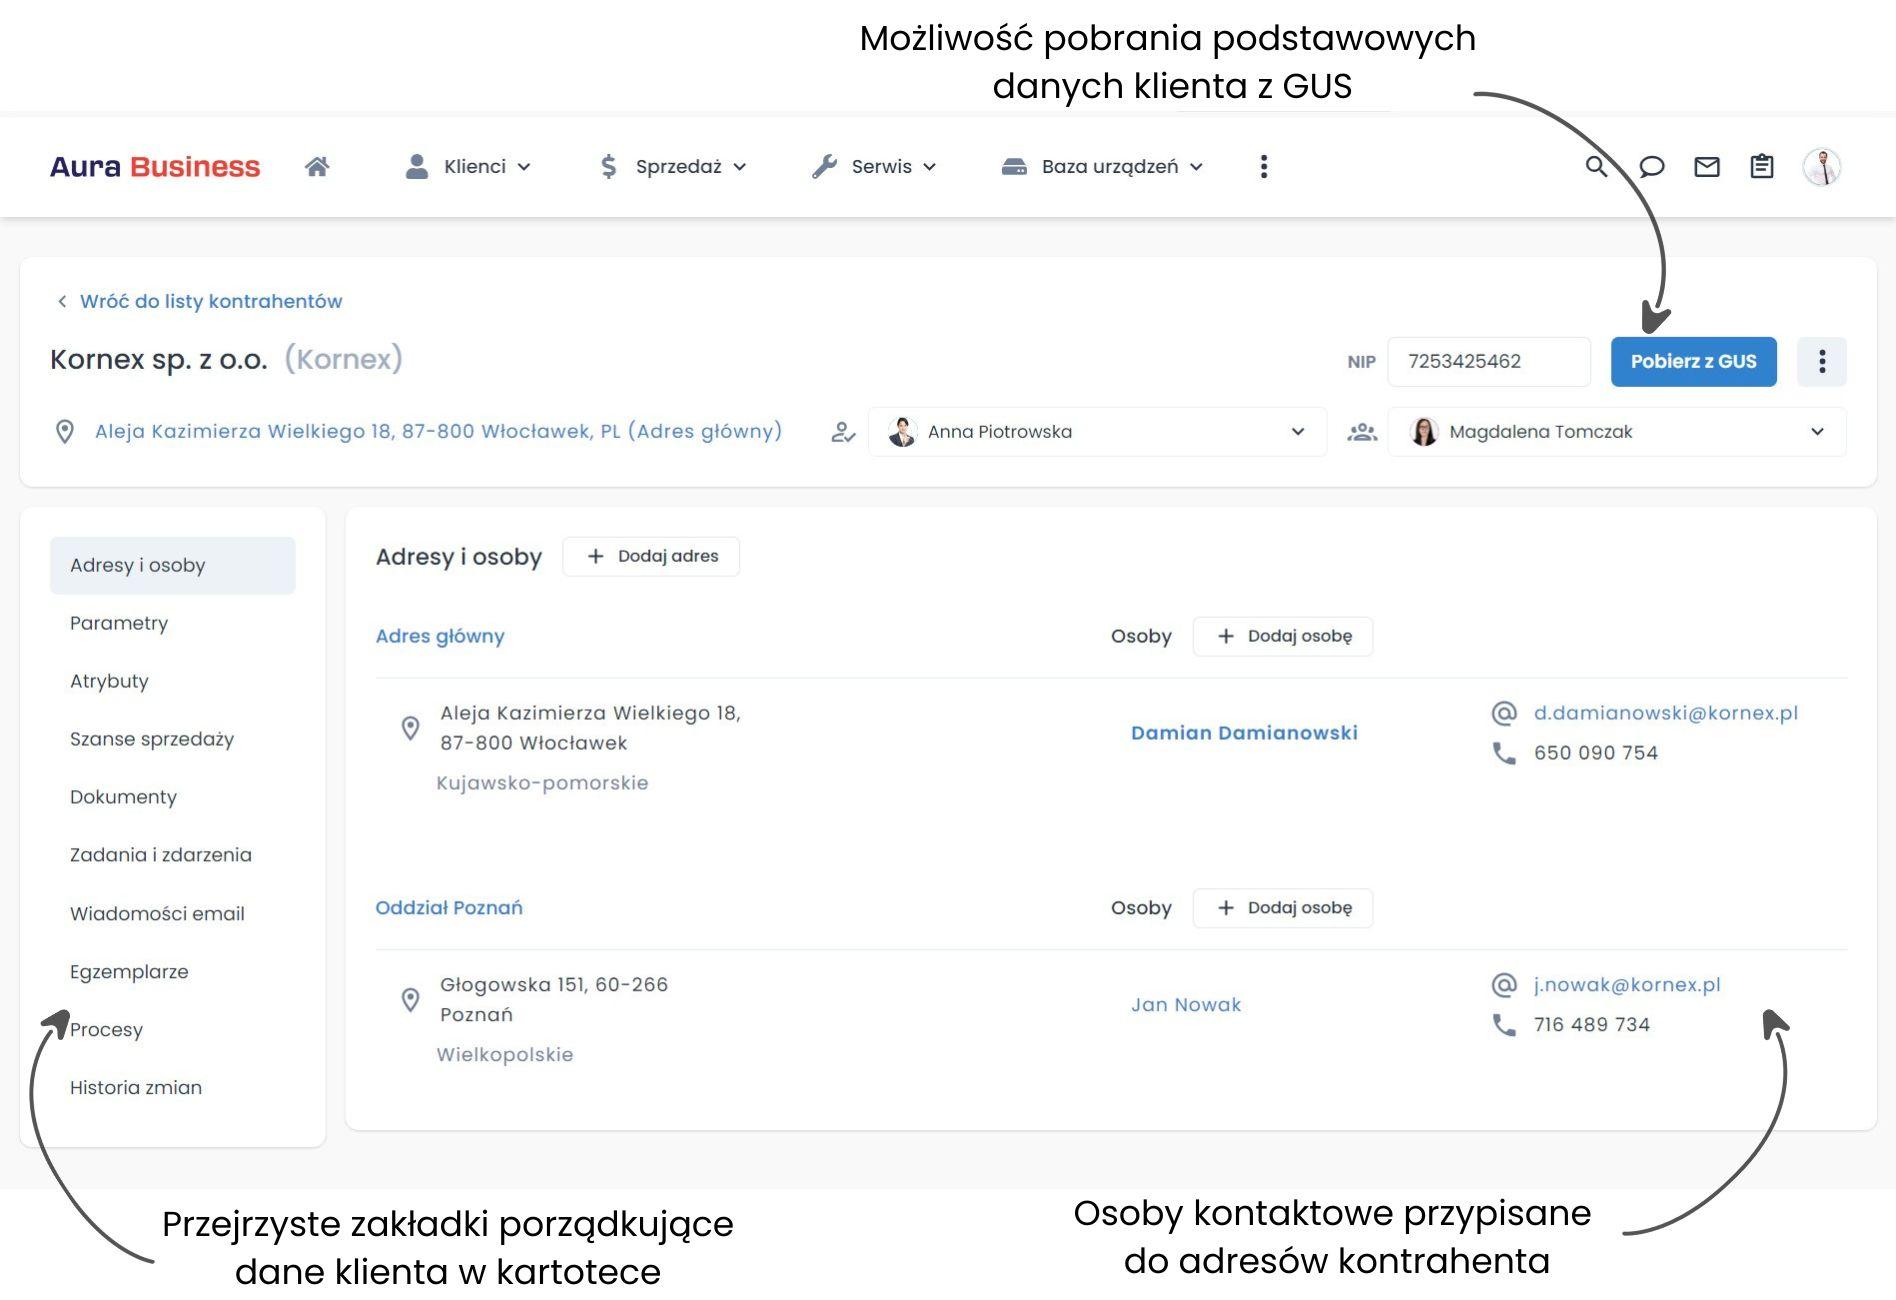The image size is (1896, 1300).
Task: Focus the NIP number input field
Action: [x=1489, y=361]
